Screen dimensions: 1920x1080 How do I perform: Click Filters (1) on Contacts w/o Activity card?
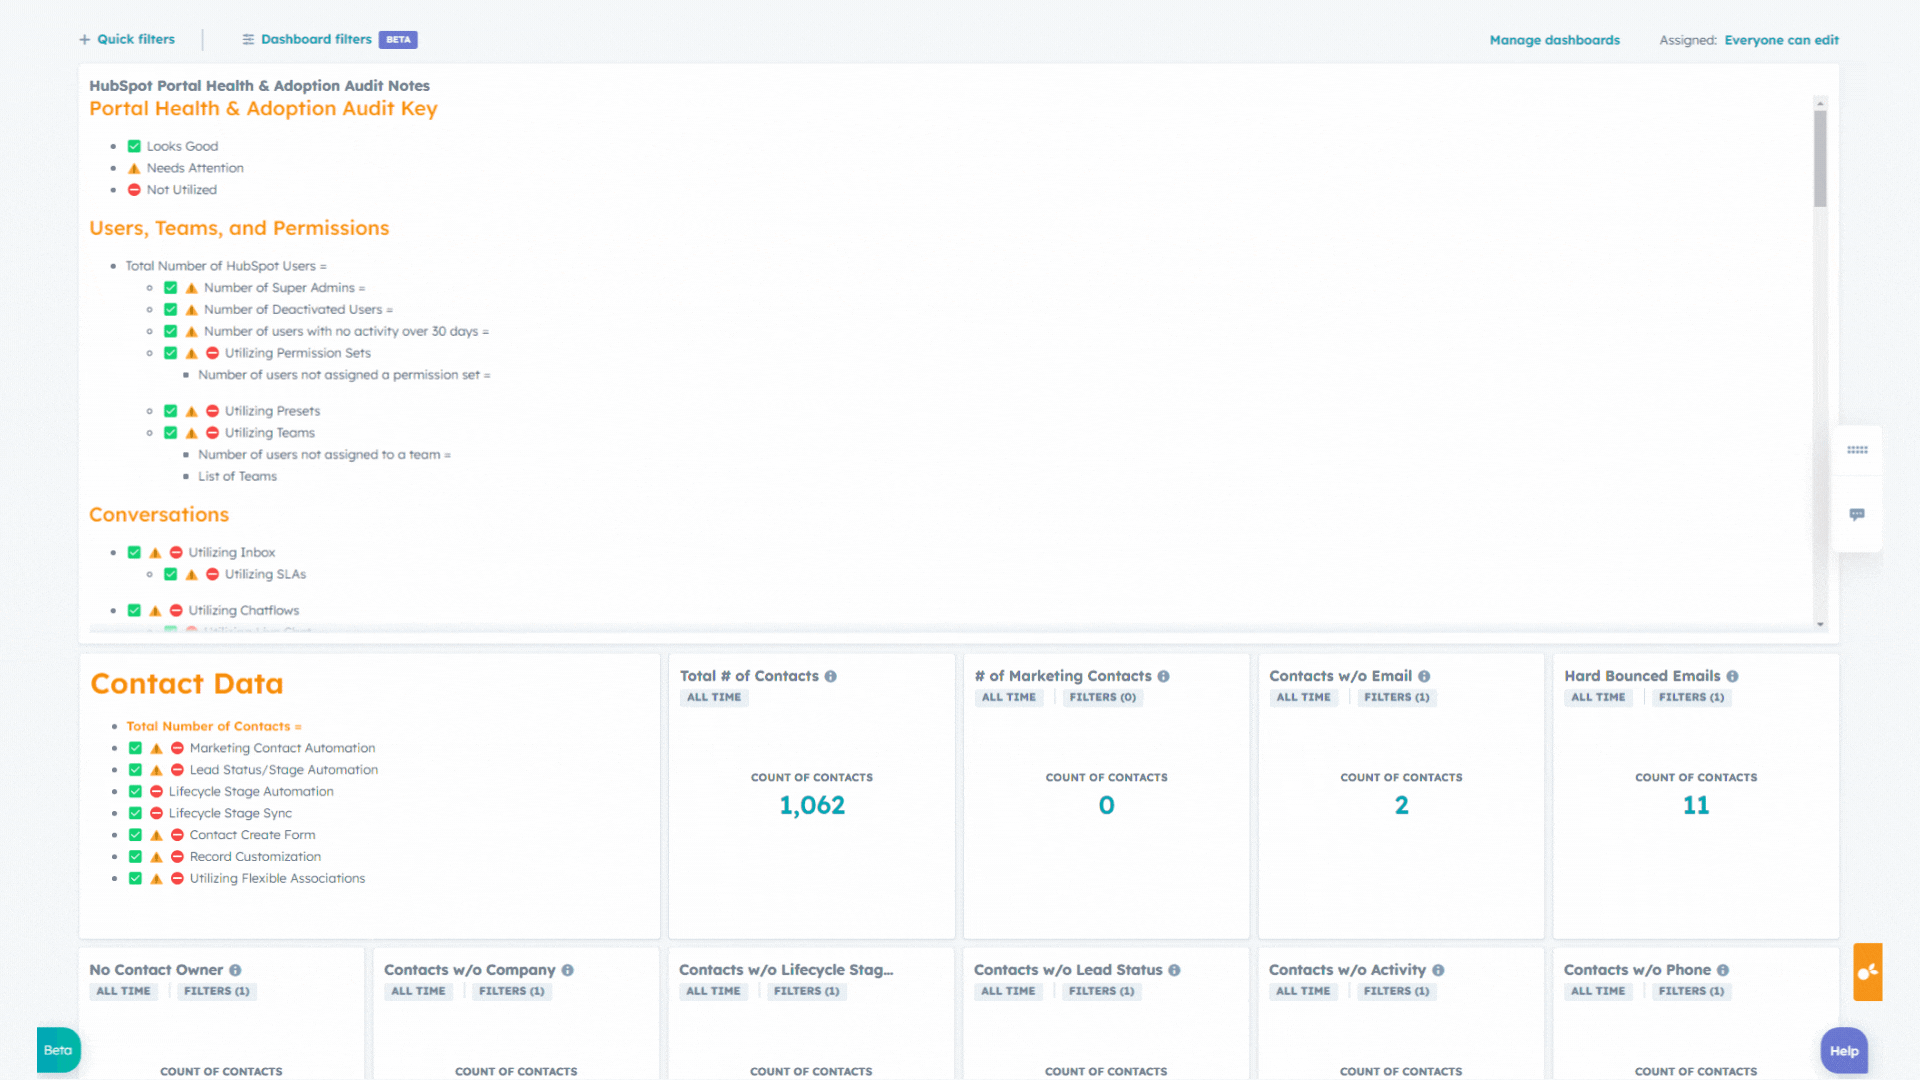[1396, 992]
